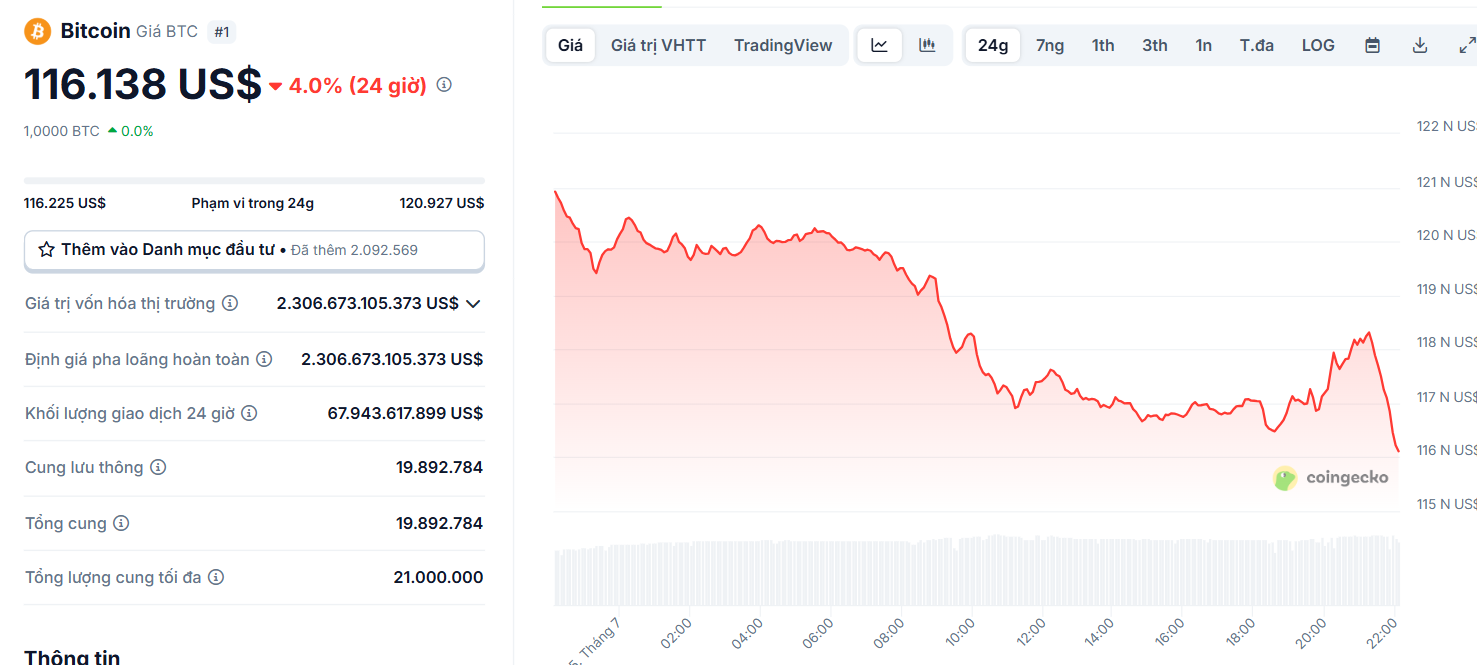Screen dimensions: 1477x665
Task: Click the 24h price range bar
Action: pyautogui.click(x=254, y=181)
